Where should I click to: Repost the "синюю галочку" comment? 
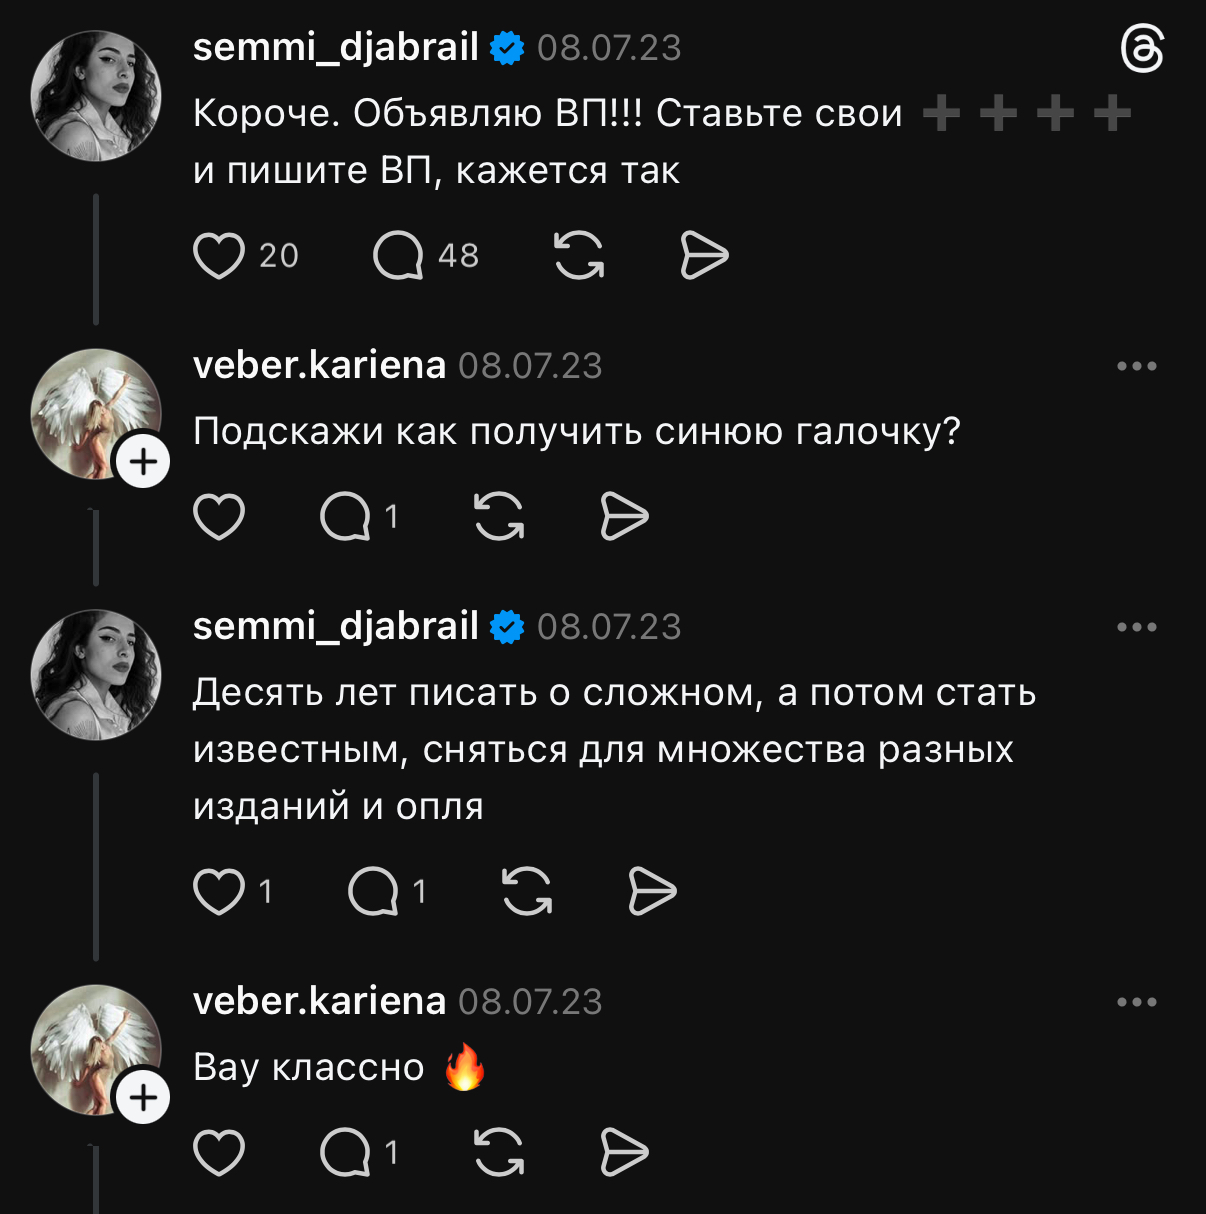coord(499,516)
